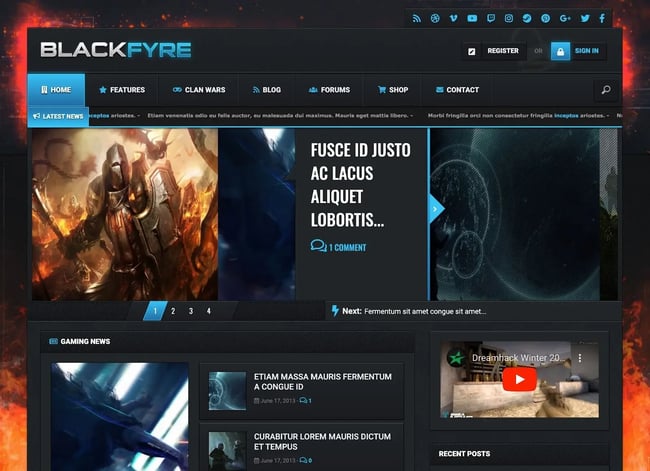
Task: Open the Forums menu item
Action: 330,90
